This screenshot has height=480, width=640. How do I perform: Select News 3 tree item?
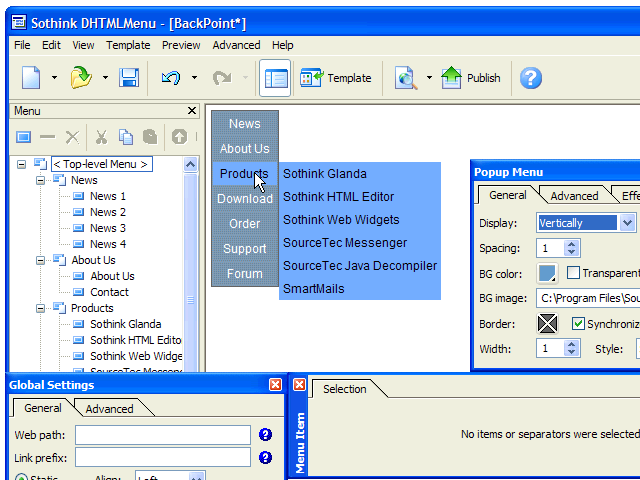pyautogui.click(x=108, y=228)
